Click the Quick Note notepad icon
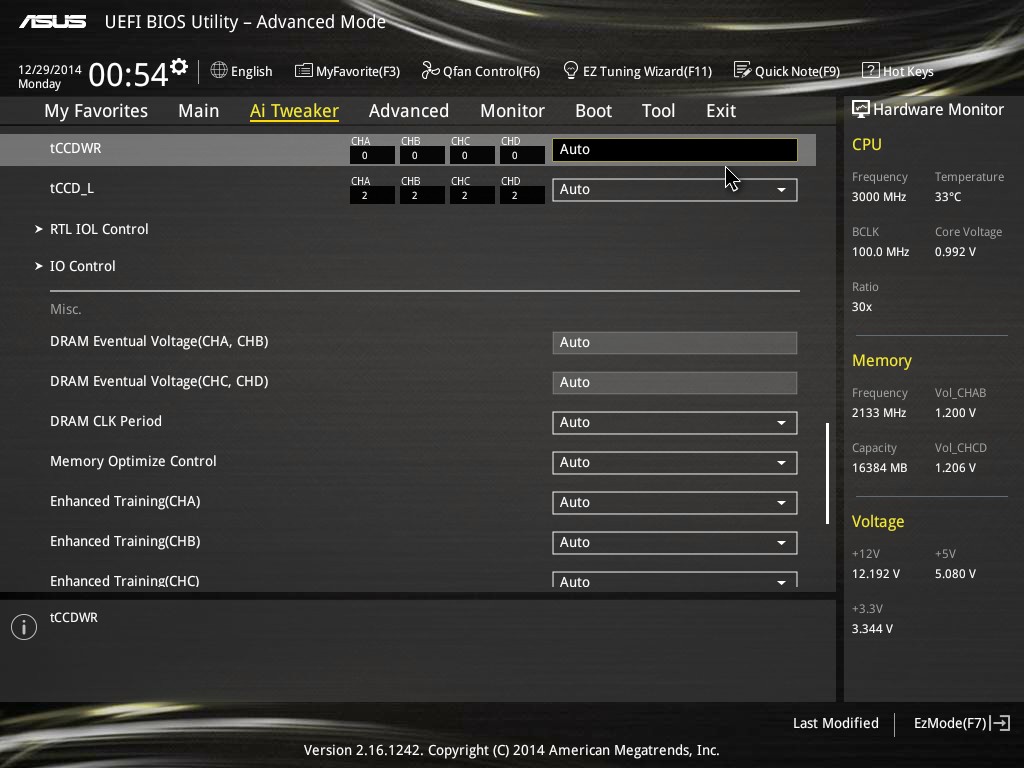The width and height of the screenshot is (1024, 768). 743,70
